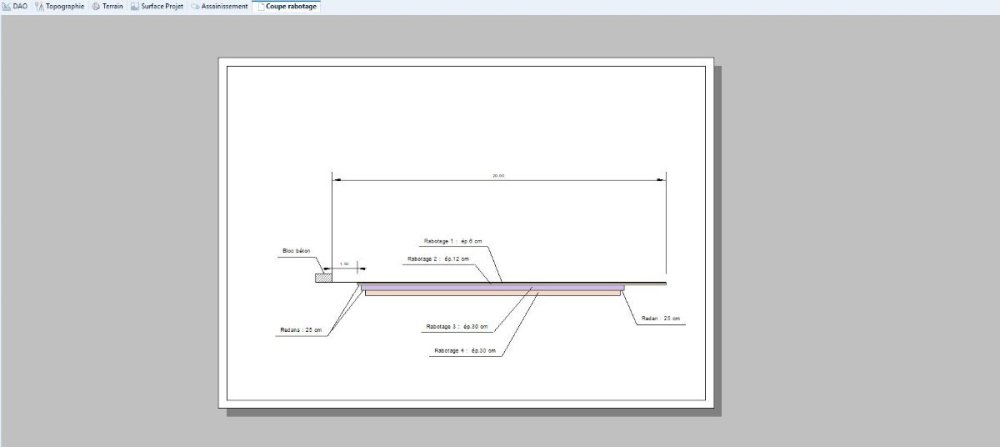This screenshot has height=447, width=1000.
Task: Select the Rabotage 2 ép.12 cm label
Action: coord(438,259)
